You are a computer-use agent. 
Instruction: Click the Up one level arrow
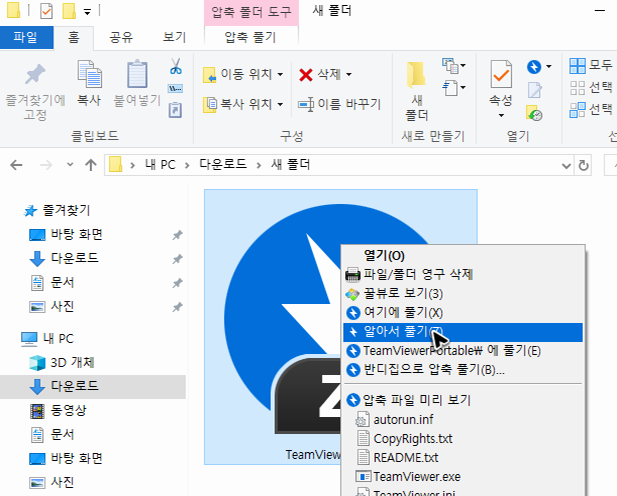point(91,165)
